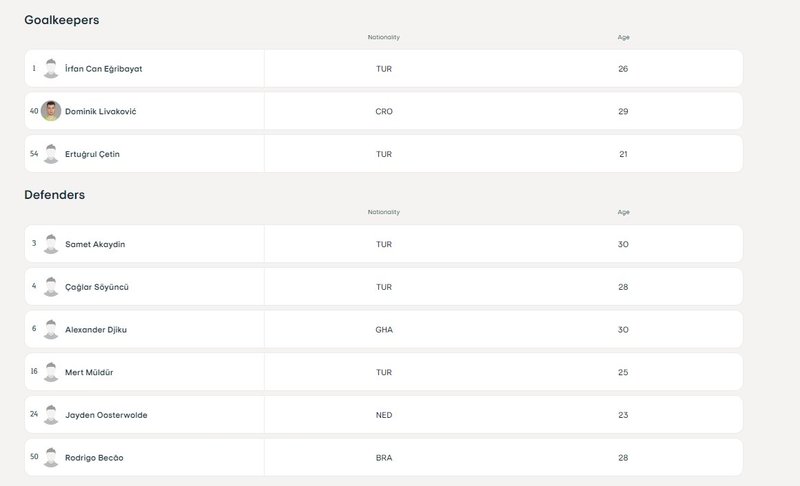Open Samet Akaydin player profile
Viewport: 800px width, 486px height.
95,244
